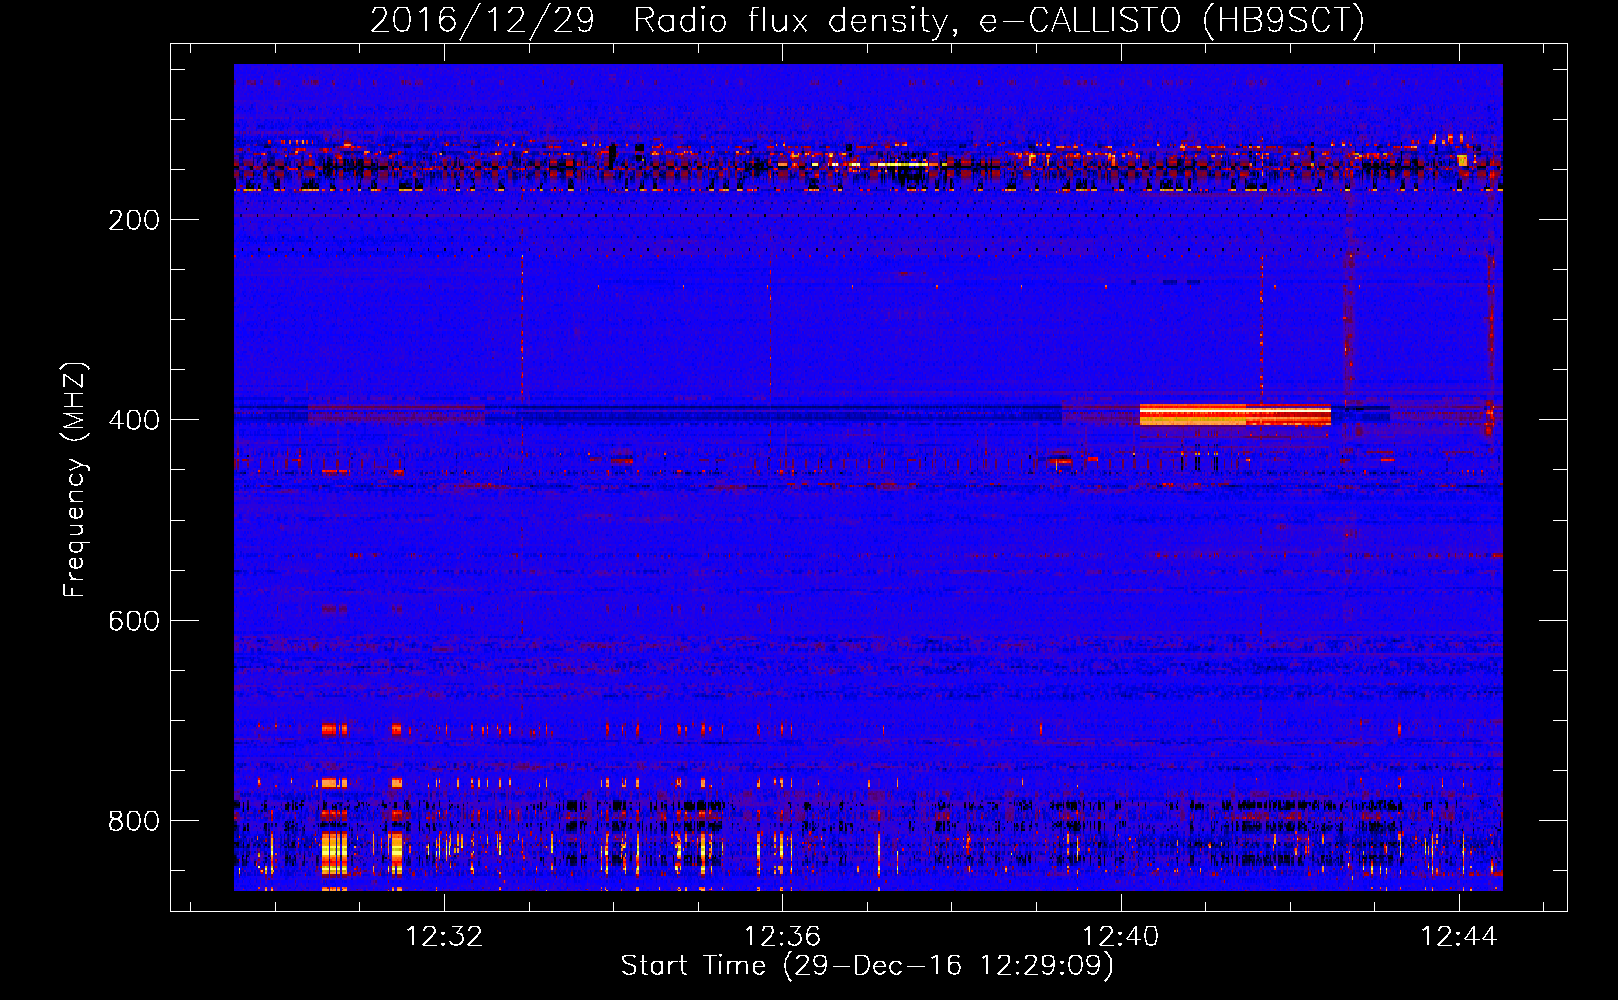
Task: Click the bright orange burst near 400 MHz
Action: [1235, 415]
